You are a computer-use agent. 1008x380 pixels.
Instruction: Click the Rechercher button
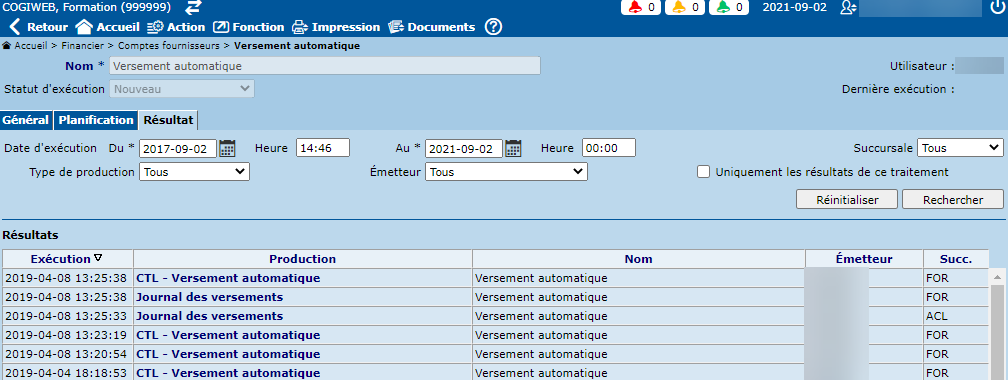(953, 199)
